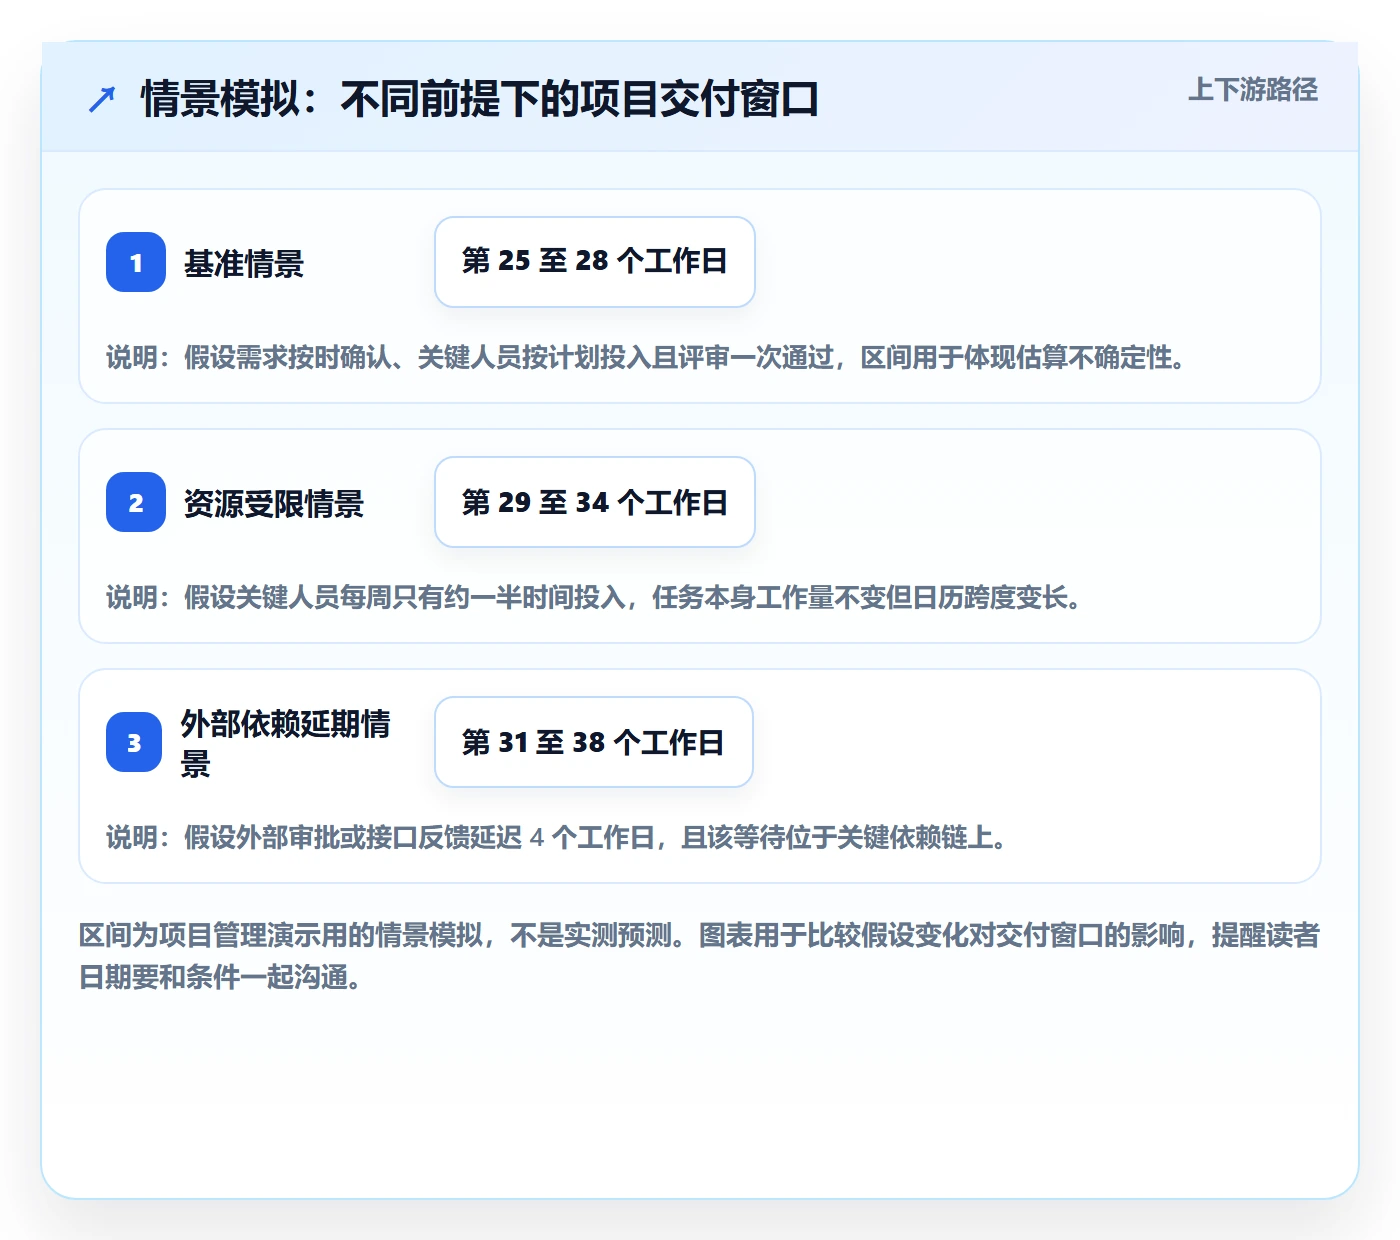Click the heading 情景模拟：不同前提下的项目交付窗口
Screen dimensions: 1400x1240
[x=480, y=100]
